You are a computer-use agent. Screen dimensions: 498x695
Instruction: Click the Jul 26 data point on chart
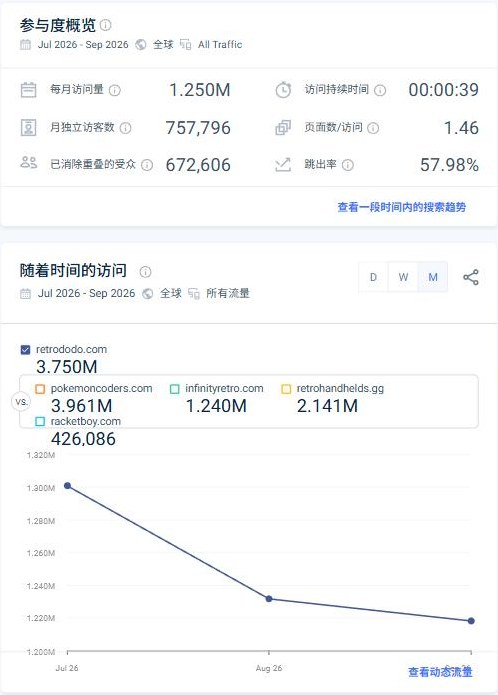67,486
